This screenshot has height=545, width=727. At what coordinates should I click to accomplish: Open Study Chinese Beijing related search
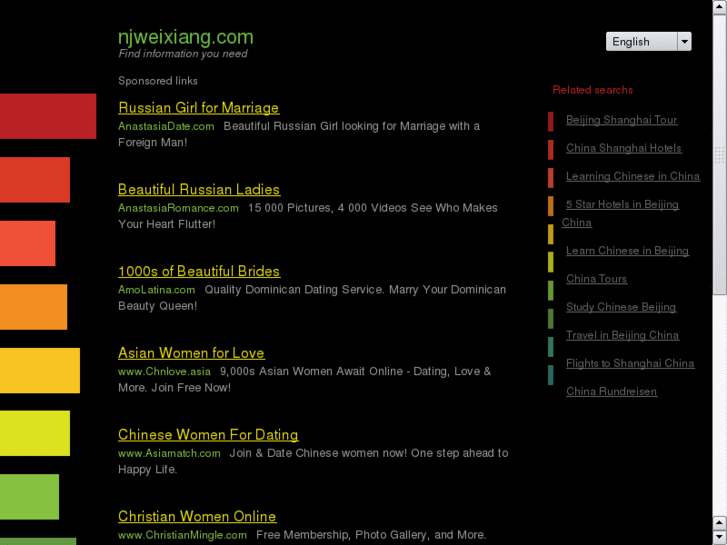coord(621,307)
